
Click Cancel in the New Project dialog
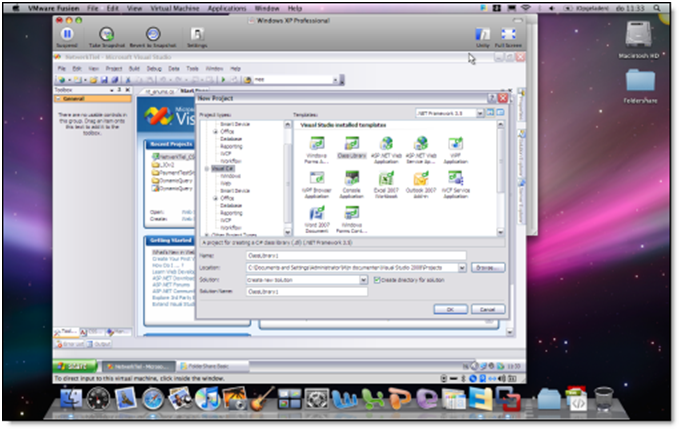click(488, 309)
